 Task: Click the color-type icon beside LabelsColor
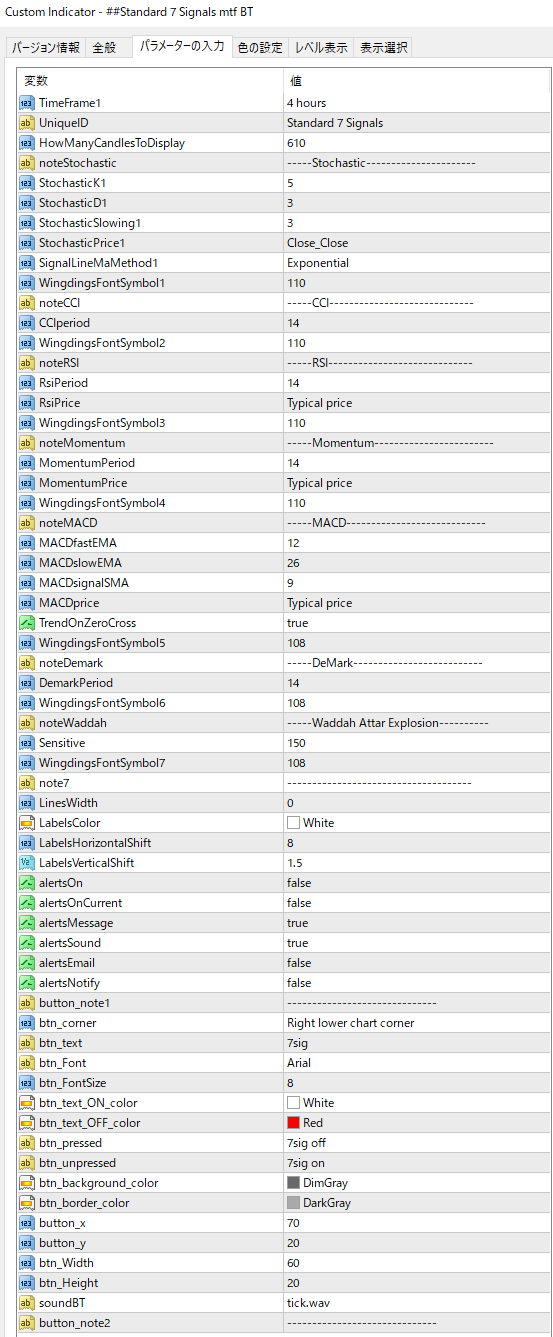click(27, 823)
